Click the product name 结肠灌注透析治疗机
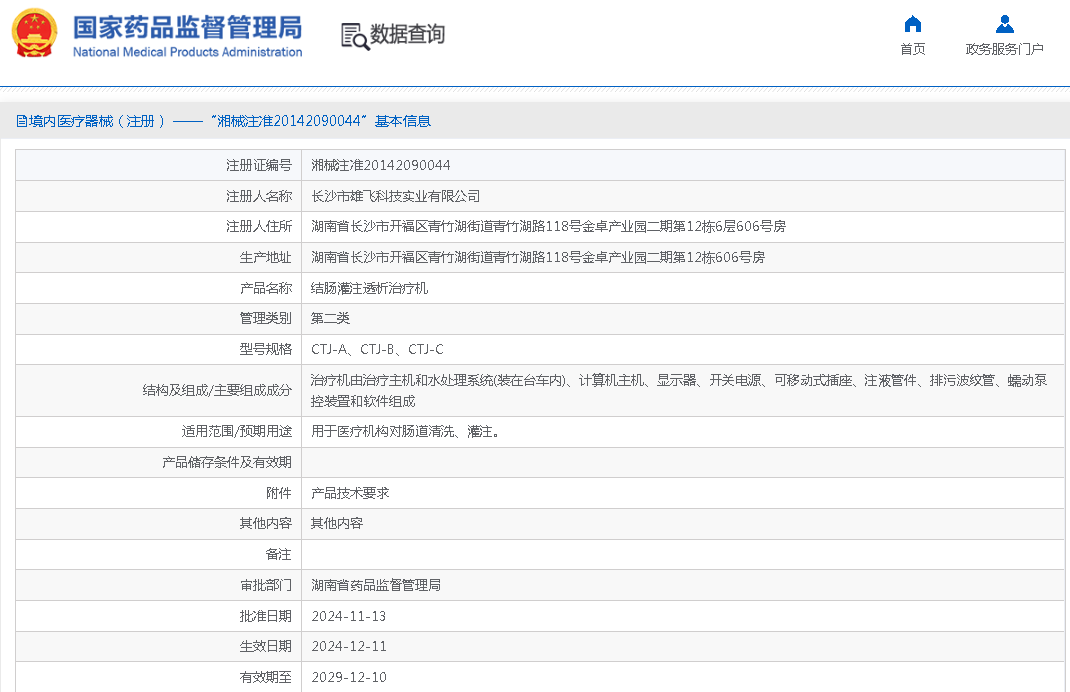This screenshot has width=1070, height=692. pos(369,288)
